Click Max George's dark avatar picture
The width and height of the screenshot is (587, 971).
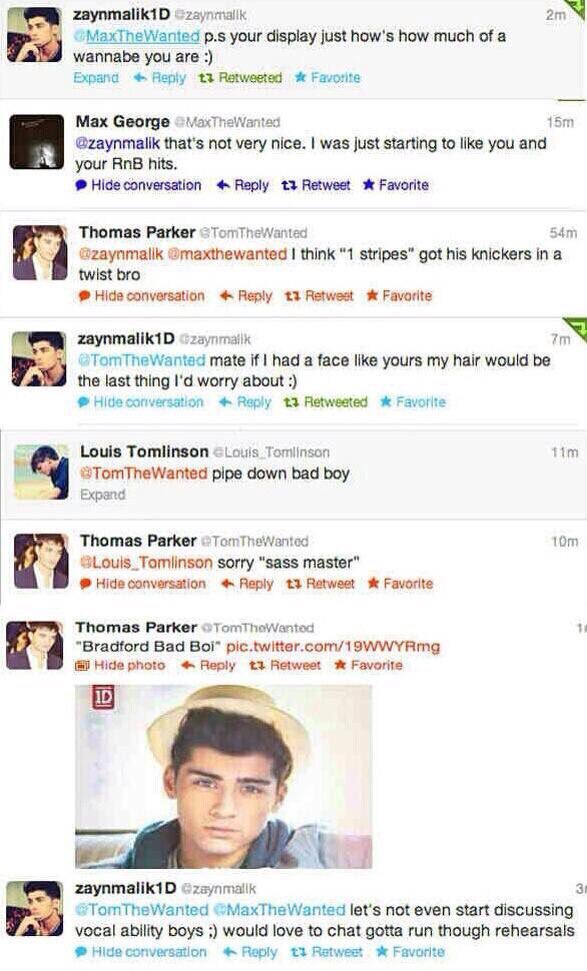click(37, 142)
